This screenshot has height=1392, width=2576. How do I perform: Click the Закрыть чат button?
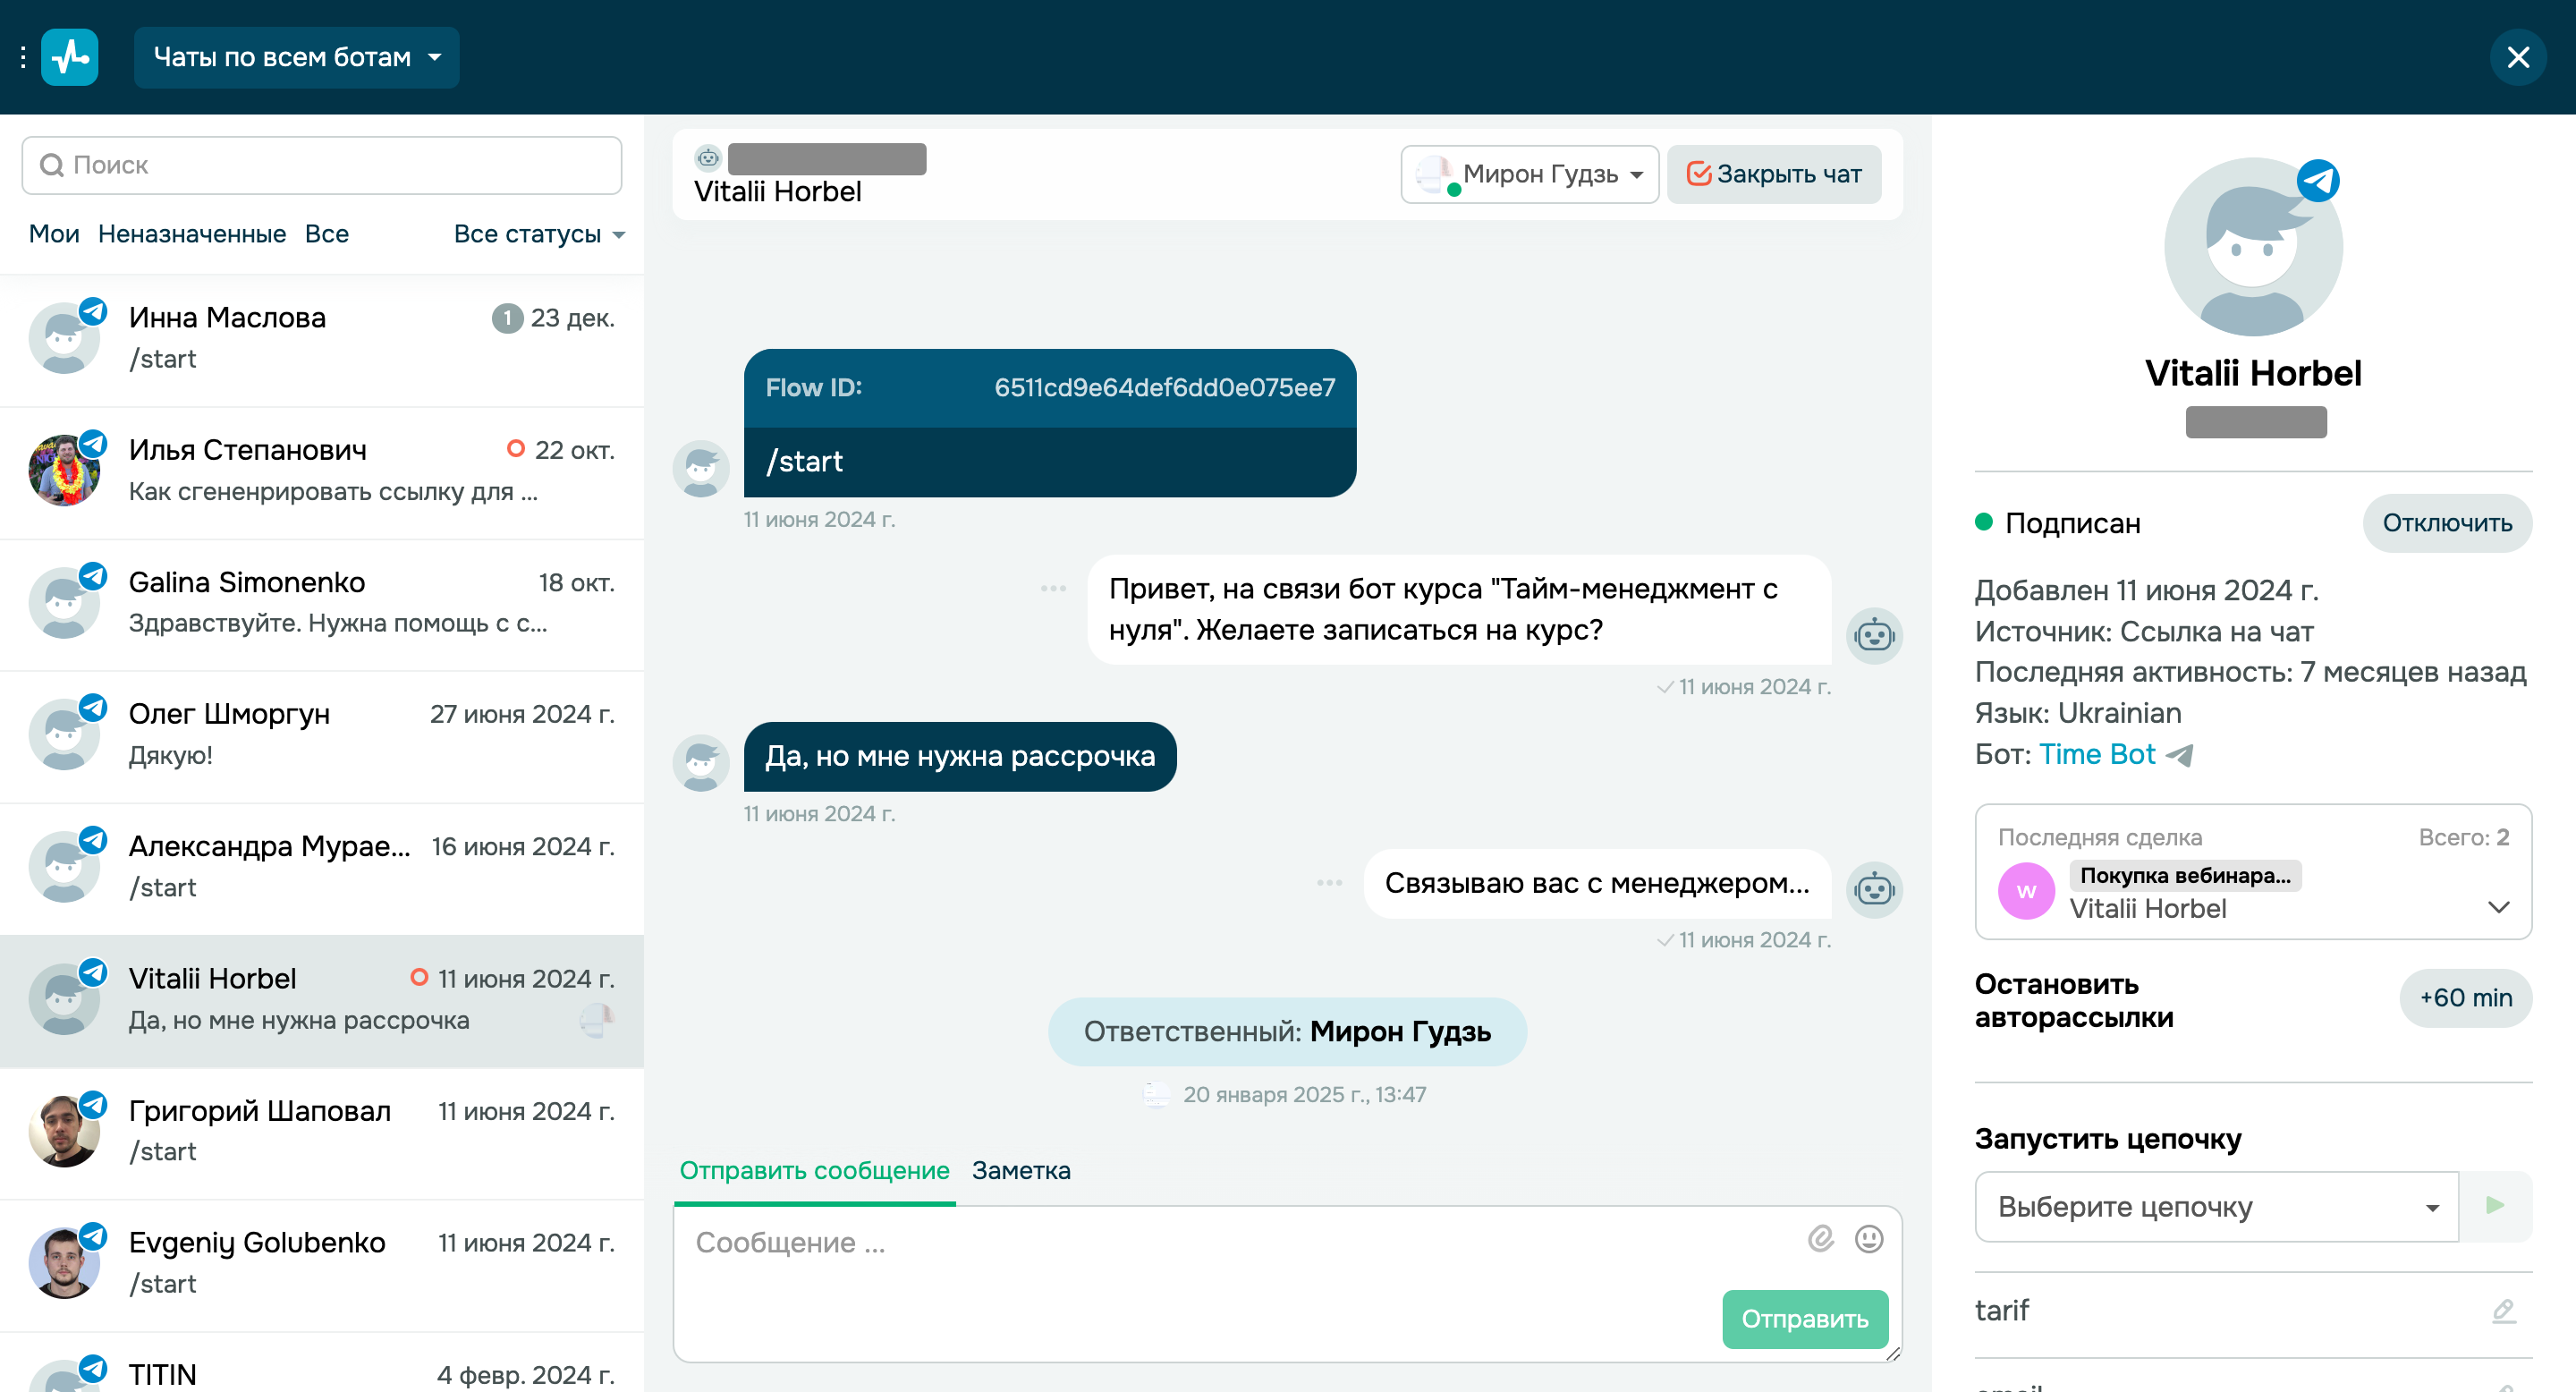pyautogui.click(x=1773, y=173)
